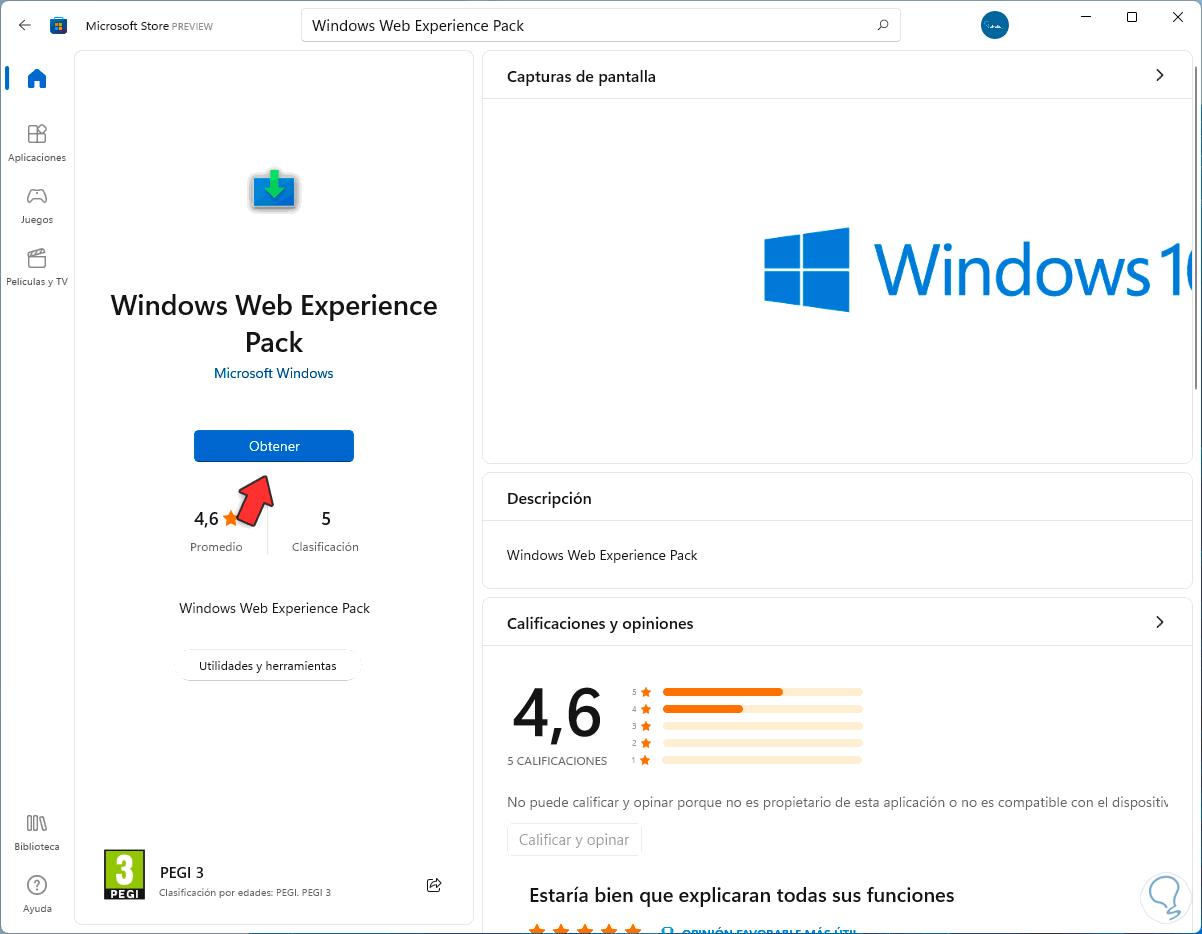Open the Biblioteca library
The image size is (1202, 934).
click(x=37, y=832)
